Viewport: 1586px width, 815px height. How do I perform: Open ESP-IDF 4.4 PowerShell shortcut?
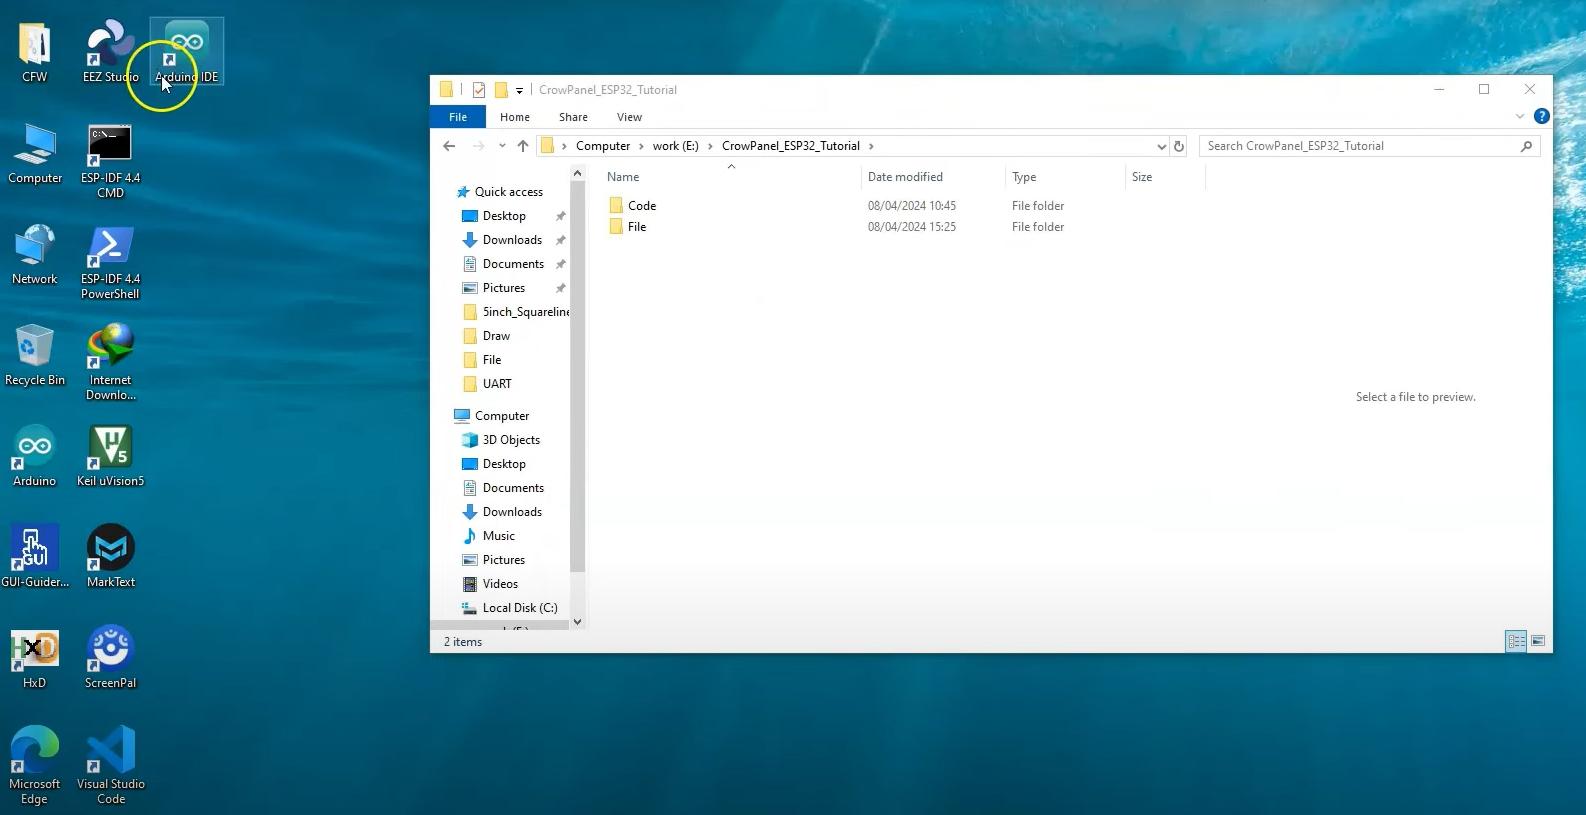110,262
